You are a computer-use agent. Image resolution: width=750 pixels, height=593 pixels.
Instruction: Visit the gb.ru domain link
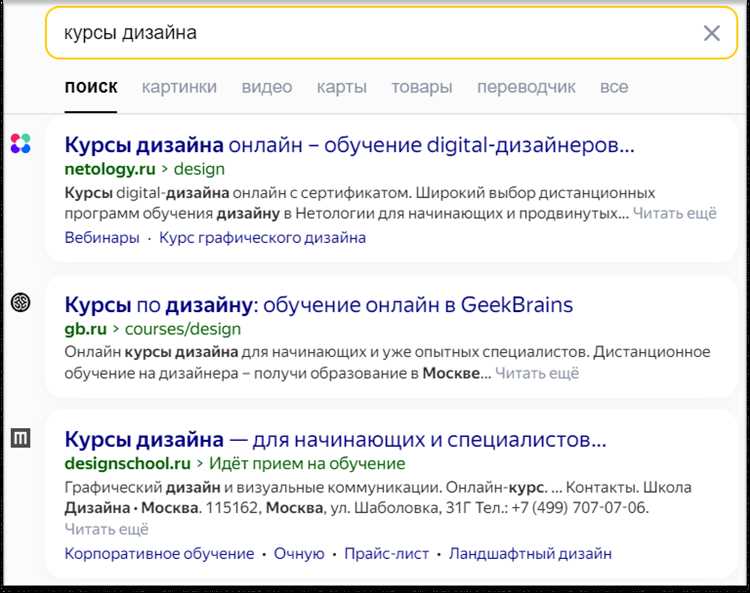pos(86,329)
